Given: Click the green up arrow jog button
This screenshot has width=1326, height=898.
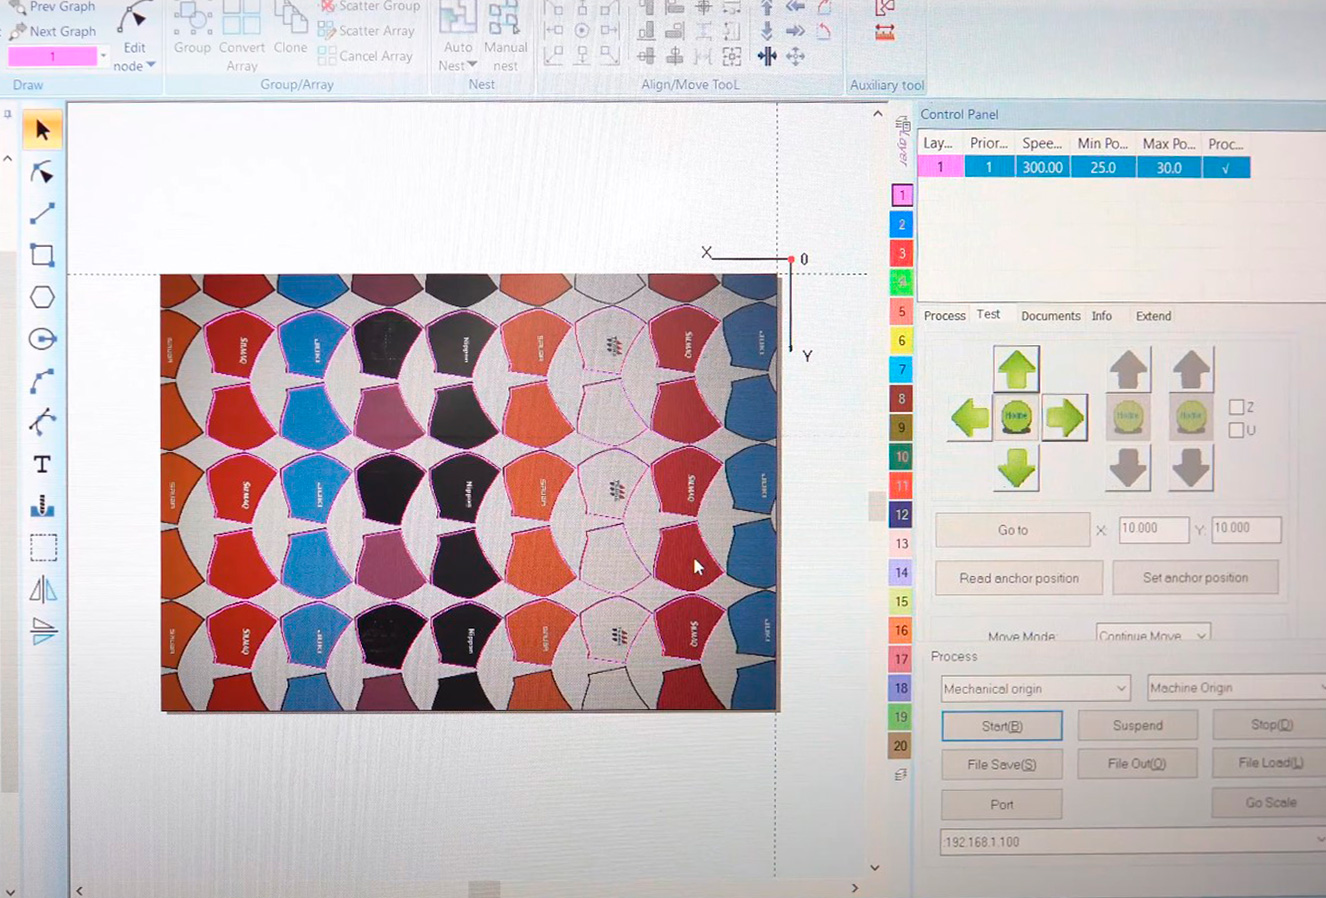Looking at the screenshot, I should tap(1016, 369).
